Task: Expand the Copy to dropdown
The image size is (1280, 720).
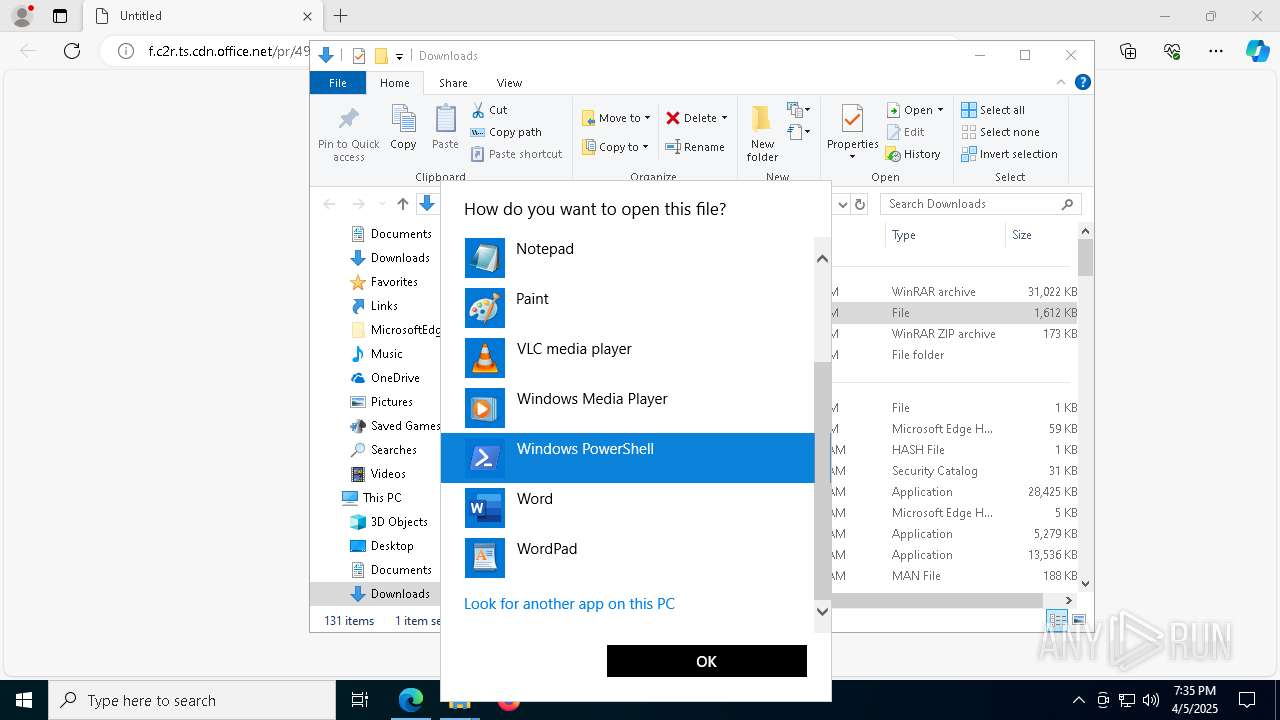Action: click(645, 147)
